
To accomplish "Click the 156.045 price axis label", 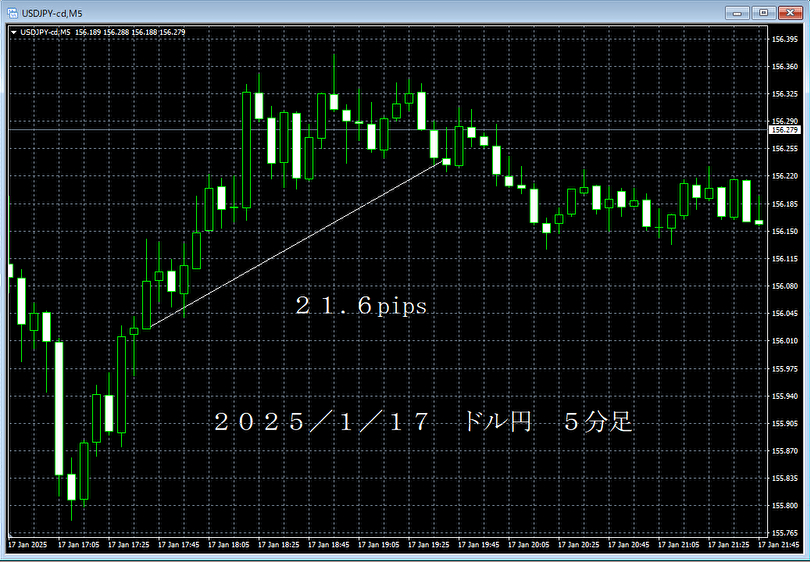I will click(785, 314).
